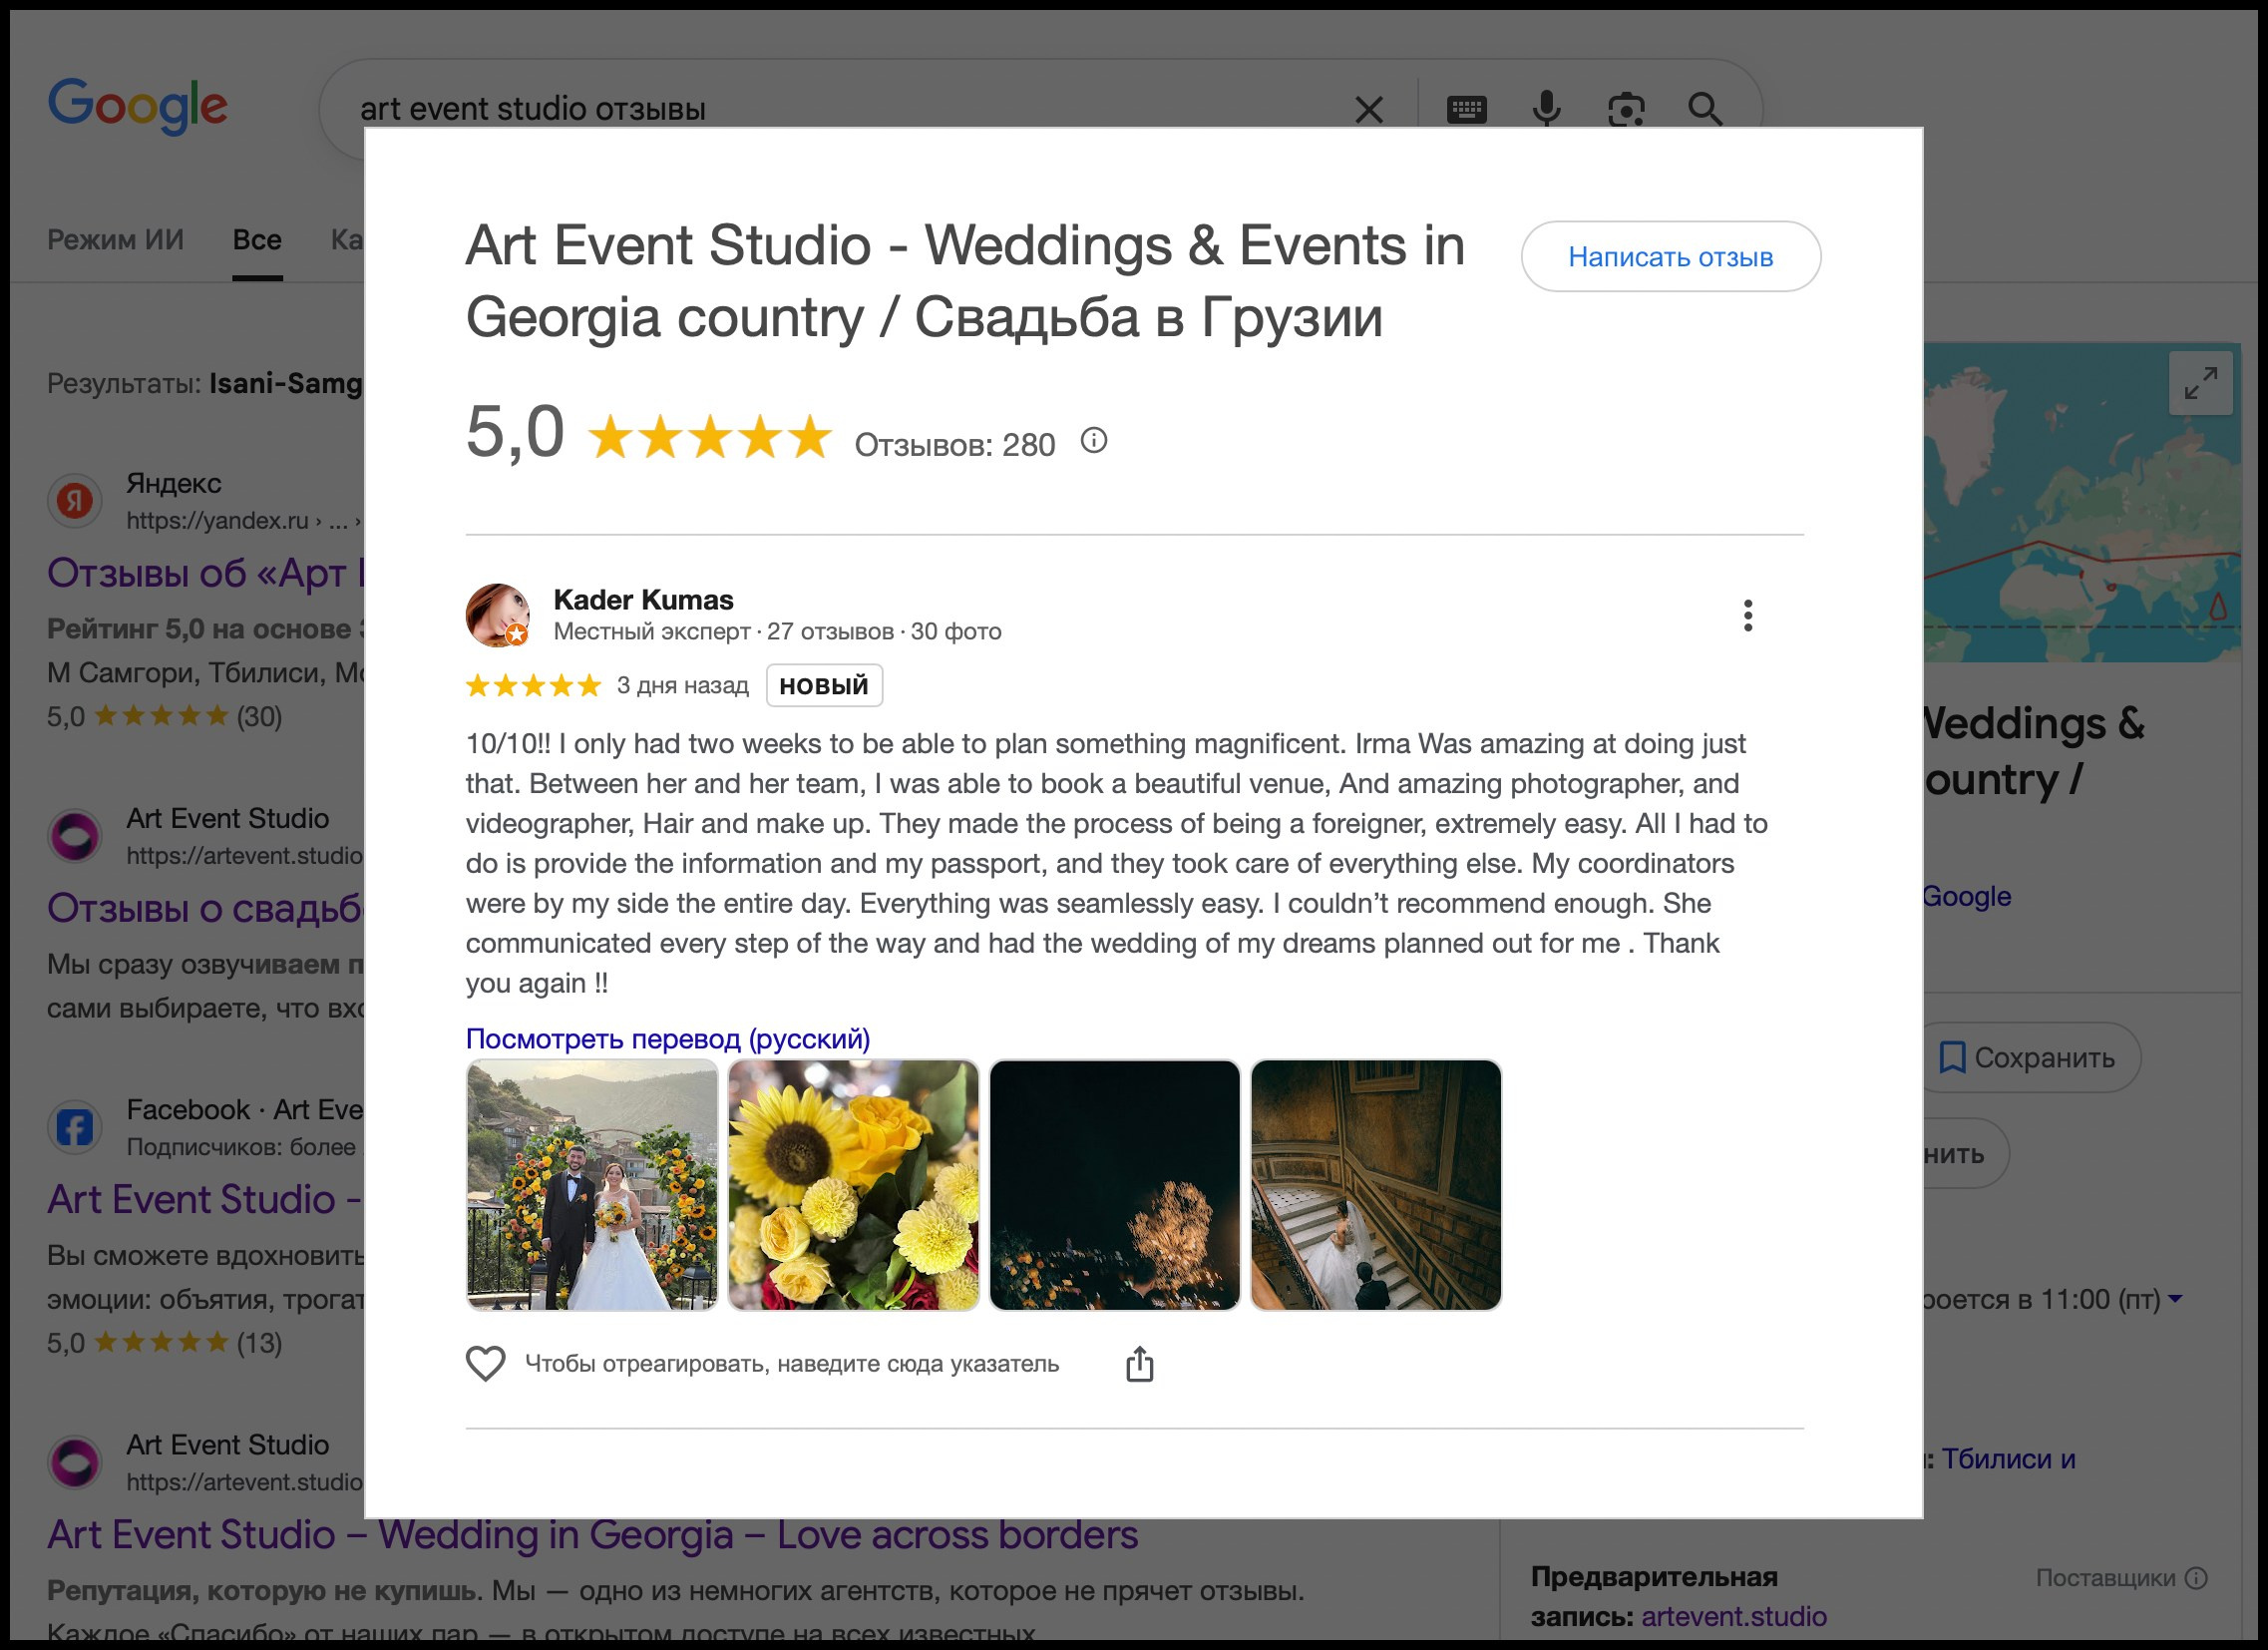2268x1650 pixels.
Task: Open the sunflower bouquet photo thumbnail
Action: click(x=853, y=1185)
